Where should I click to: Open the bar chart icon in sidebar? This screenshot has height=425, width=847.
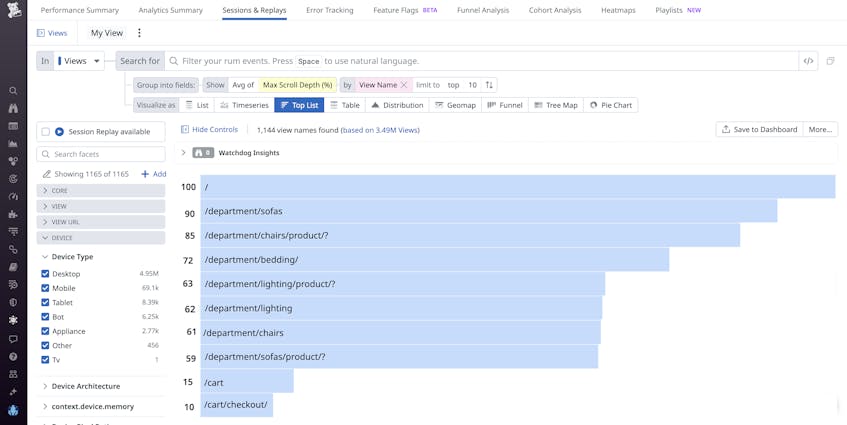click(x=13, y=144)
